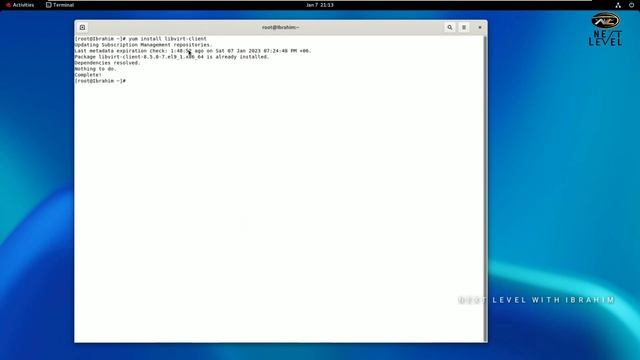Screen dimensions: 640x360
Task: Open a new terminal tab
Action: pos(82,27)
